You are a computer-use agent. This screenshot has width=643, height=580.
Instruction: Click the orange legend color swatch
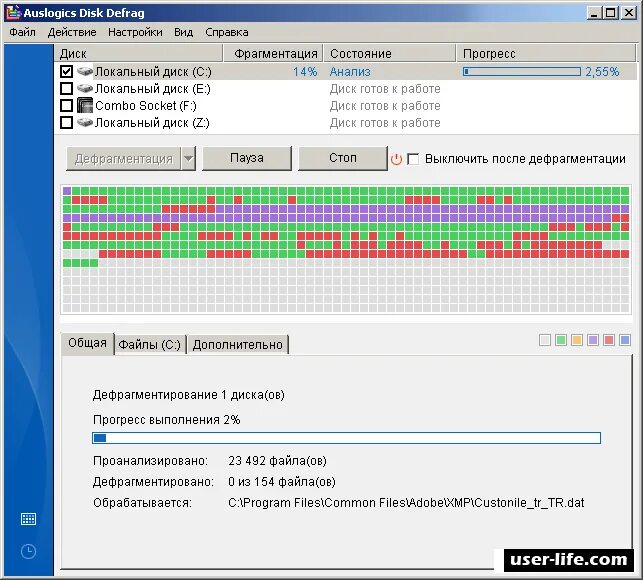577,340
